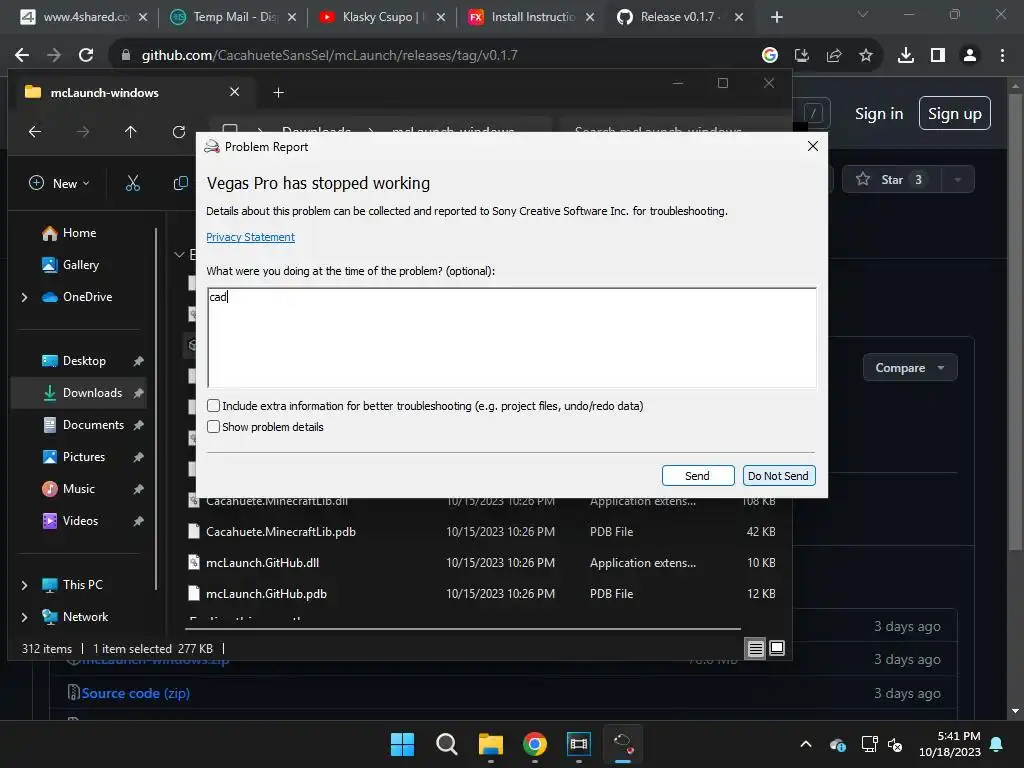Open the New menu in File Explorer
Viewport: 1024px width, 768px height.
click(x=59, y=184)
